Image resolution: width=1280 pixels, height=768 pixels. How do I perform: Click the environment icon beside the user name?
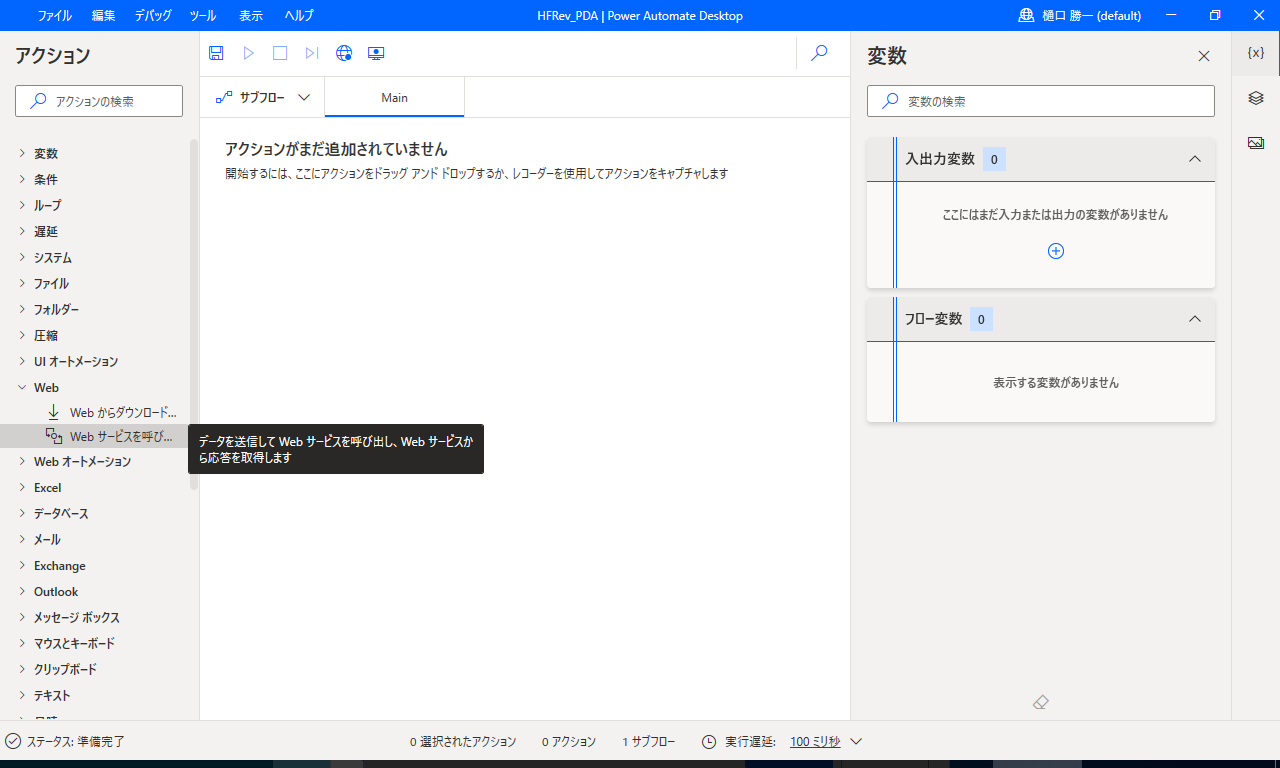[x=1027, y=15]
